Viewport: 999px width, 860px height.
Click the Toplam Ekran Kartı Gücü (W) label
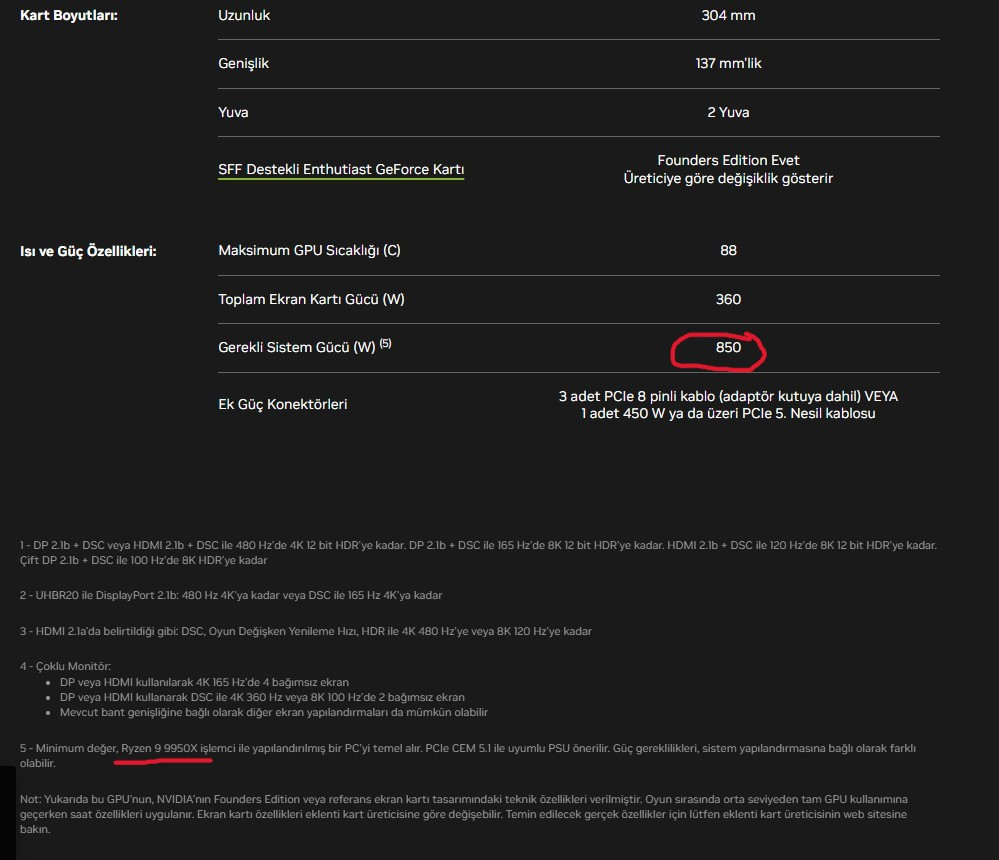coord(312,299)
